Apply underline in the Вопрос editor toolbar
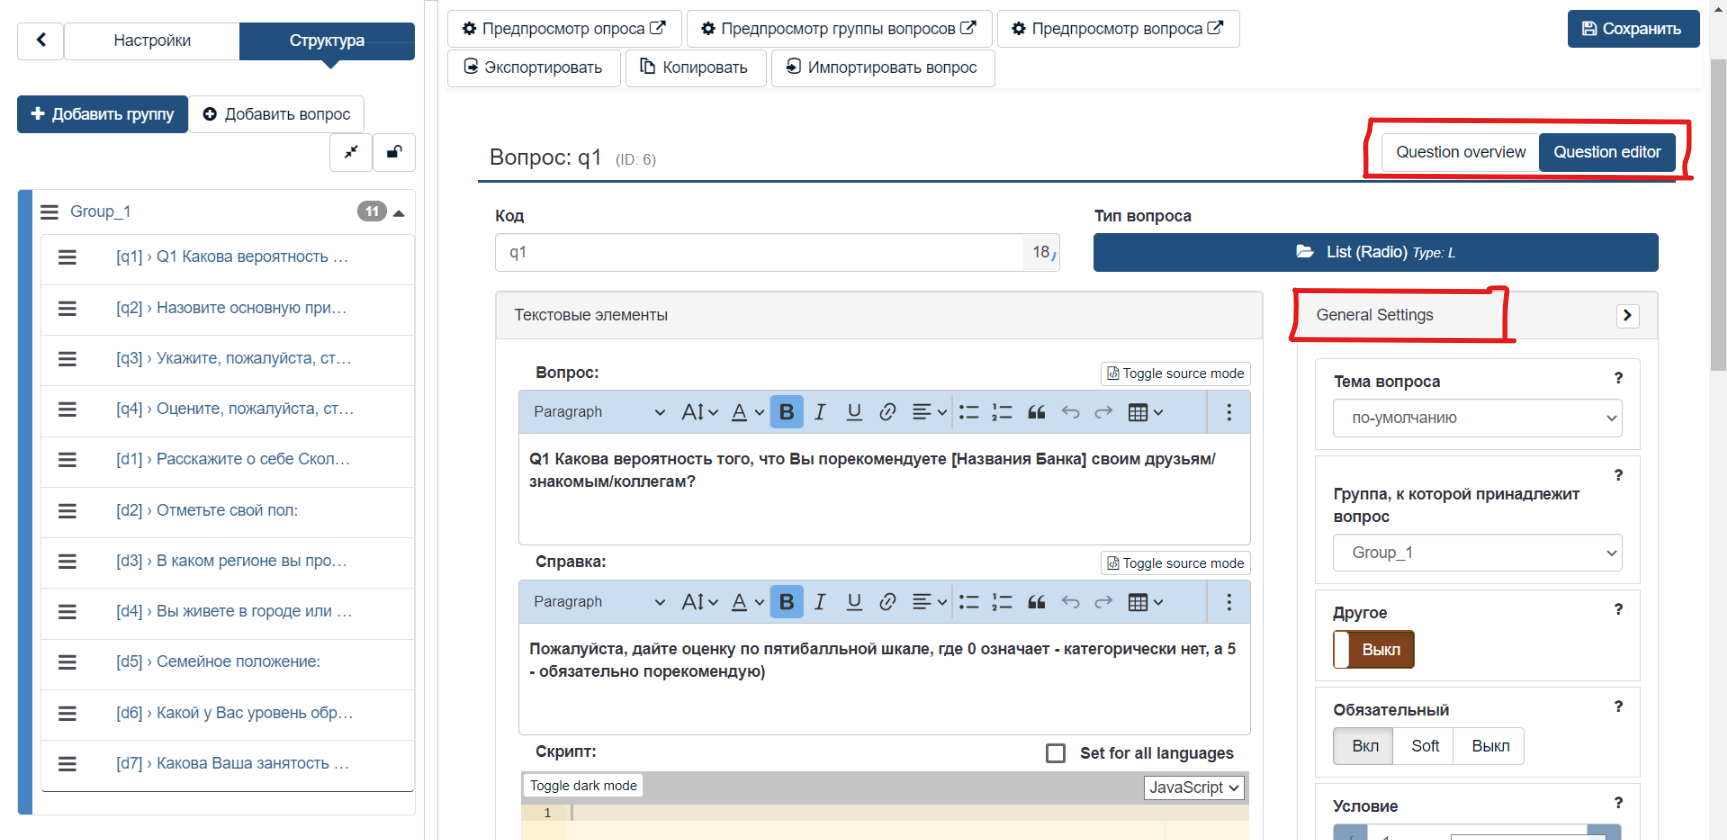 click(854, 412)
